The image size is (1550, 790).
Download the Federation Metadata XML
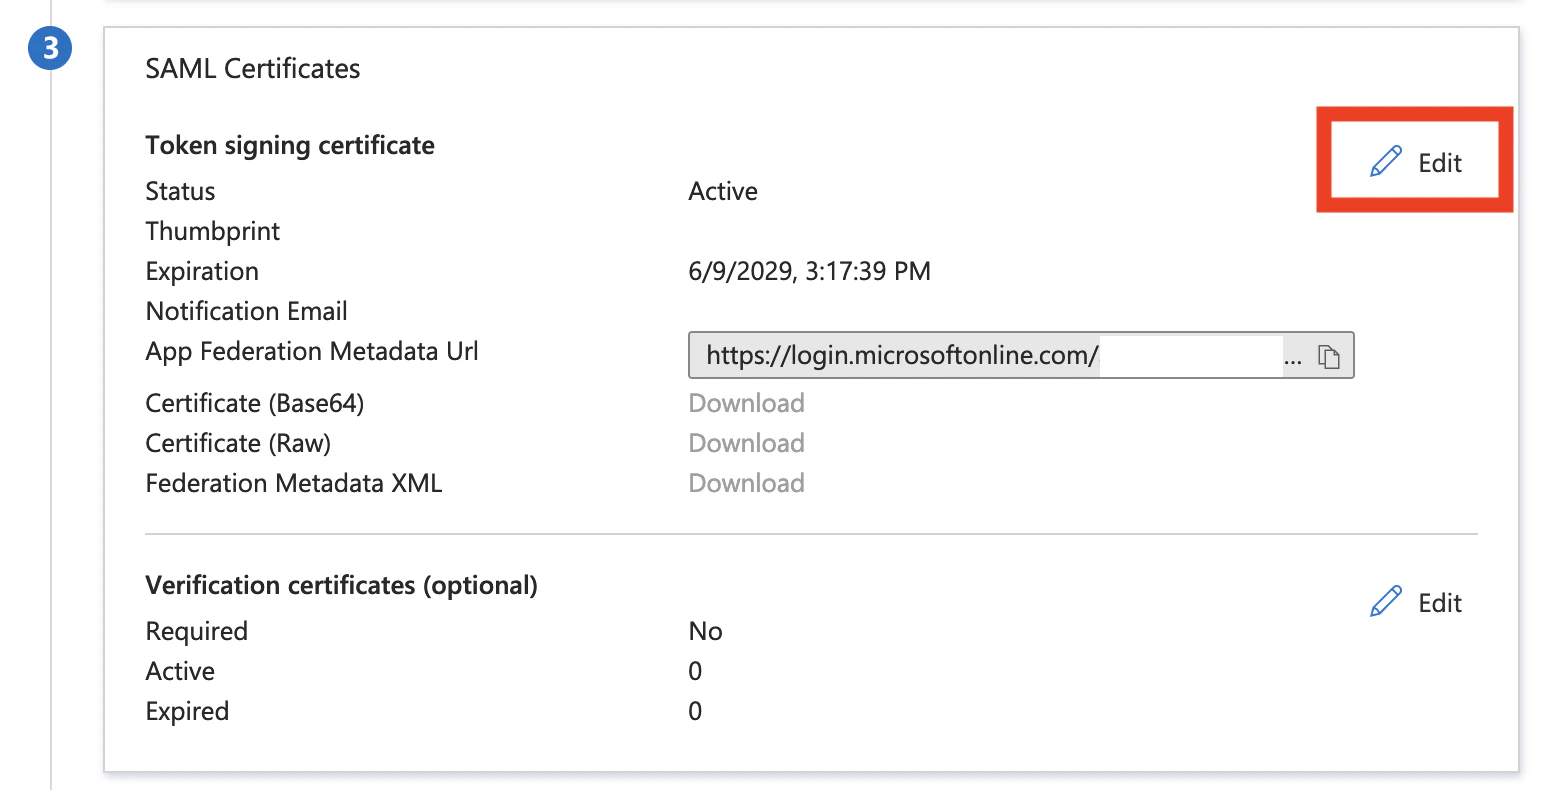tap(746, 483)
